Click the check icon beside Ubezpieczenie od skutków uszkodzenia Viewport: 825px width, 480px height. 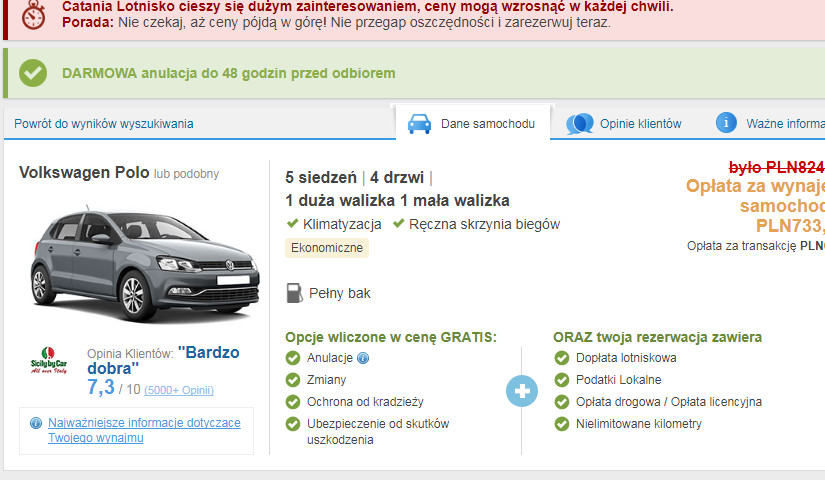[293, 424]
